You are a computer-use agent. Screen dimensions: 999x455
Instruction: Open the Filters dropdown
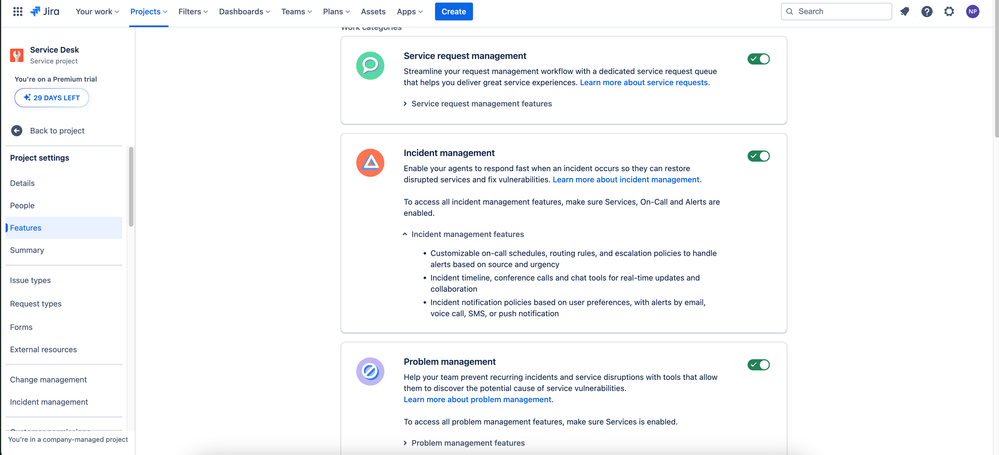pos(193,11)
